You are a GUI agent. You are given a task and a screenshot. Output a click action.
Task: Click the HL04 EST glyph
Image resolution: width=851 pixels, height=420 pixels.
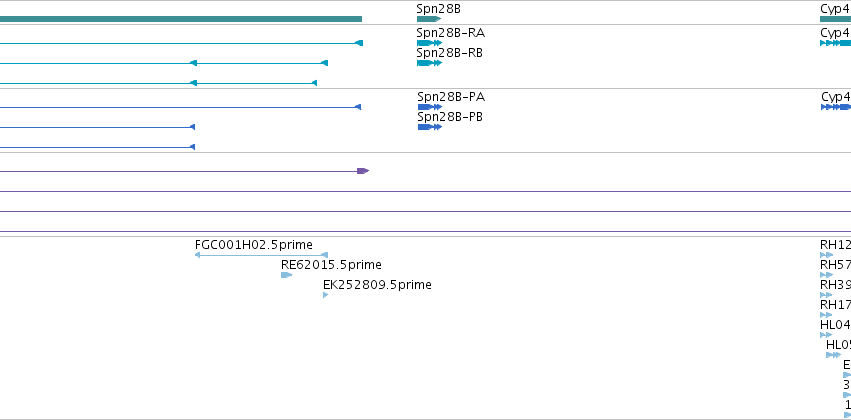[x=826, y=335]
